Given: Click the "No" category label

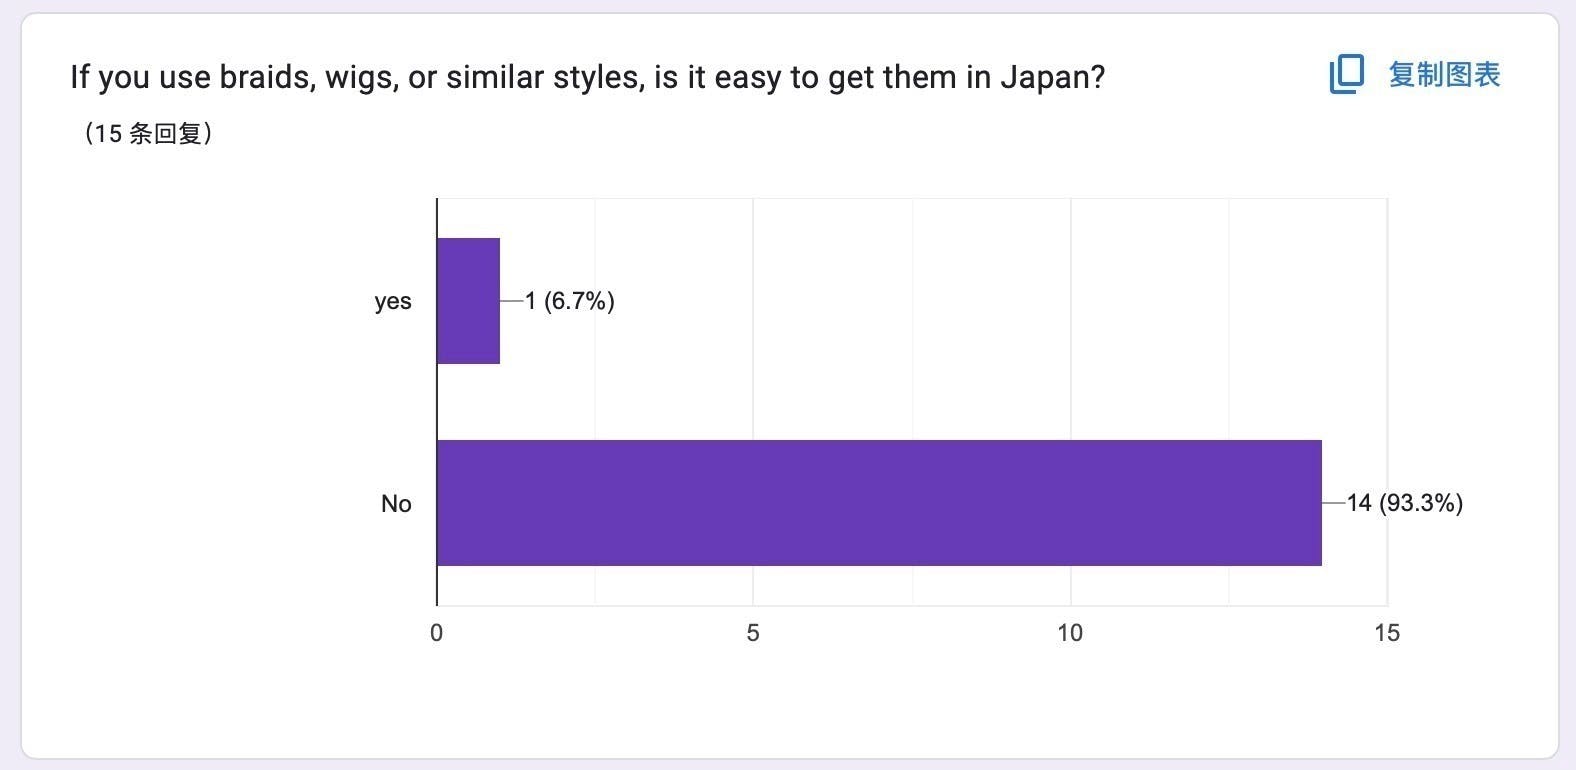Looking at the screenshot, I should [396, 504].
